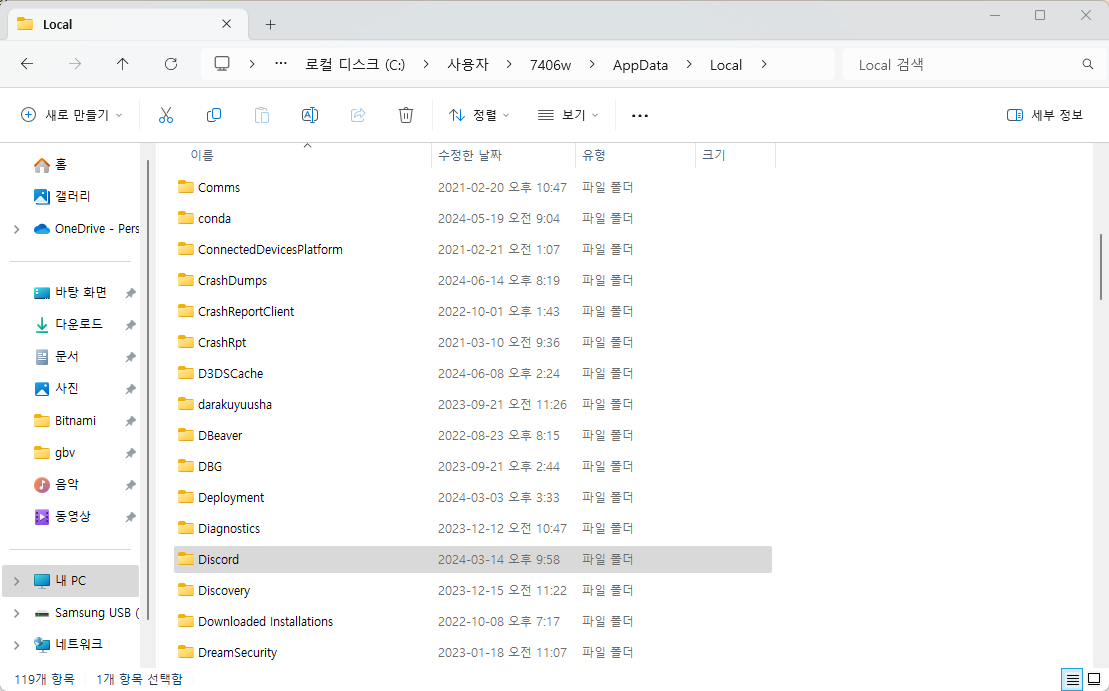Toggle the 세부 정보 details pane

[x=1045, y=115]
